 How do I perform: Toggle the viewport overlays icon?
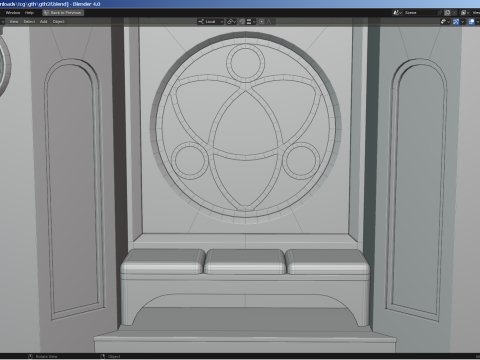tap(471, 22)
